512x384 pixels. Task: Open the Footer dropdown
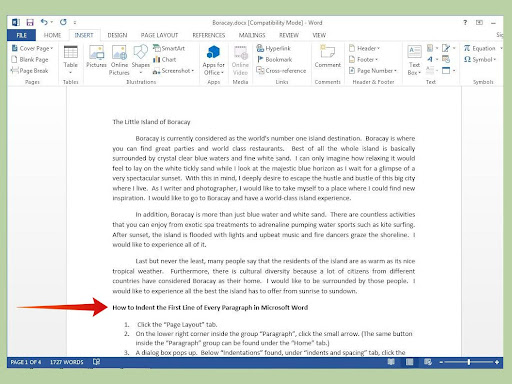click(x=363, y=59)
